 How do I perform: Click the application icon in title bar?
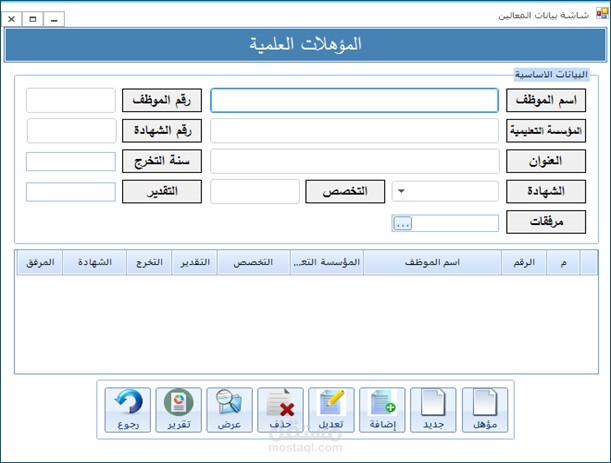coord(602,14)
